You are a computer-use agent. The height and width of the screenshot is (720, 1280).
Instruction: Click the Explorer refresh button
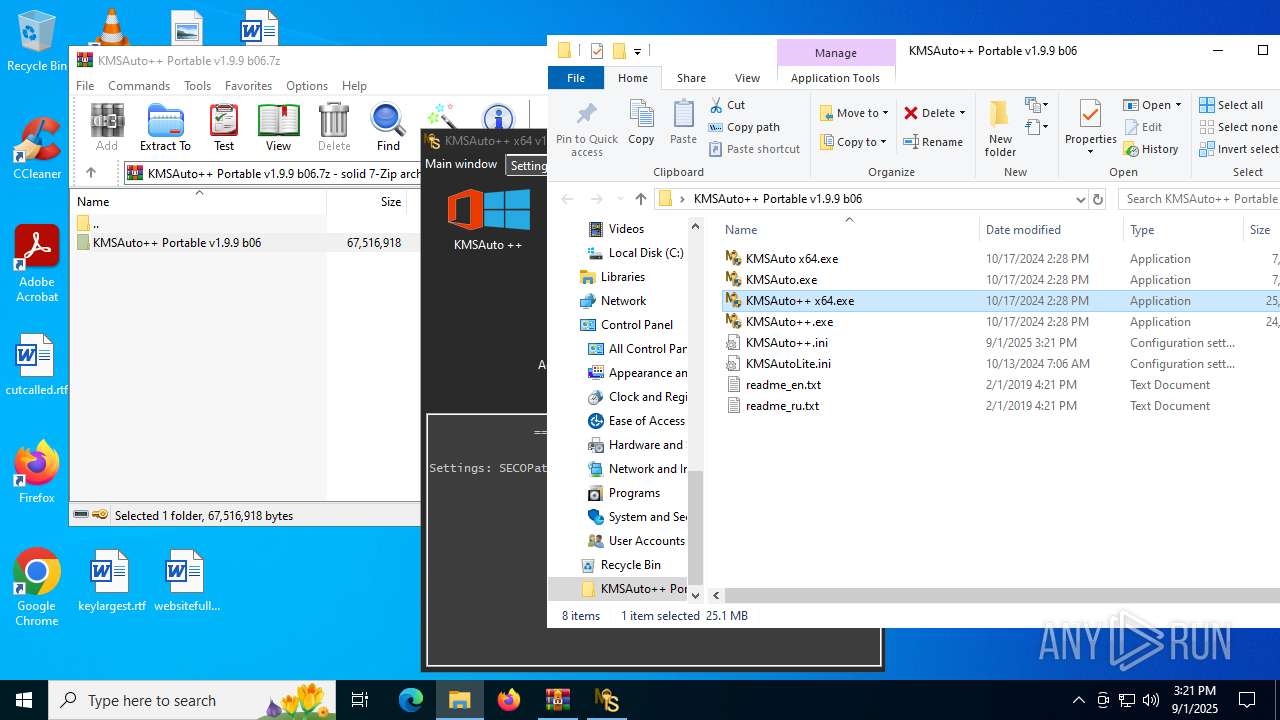pos(1098,199)
